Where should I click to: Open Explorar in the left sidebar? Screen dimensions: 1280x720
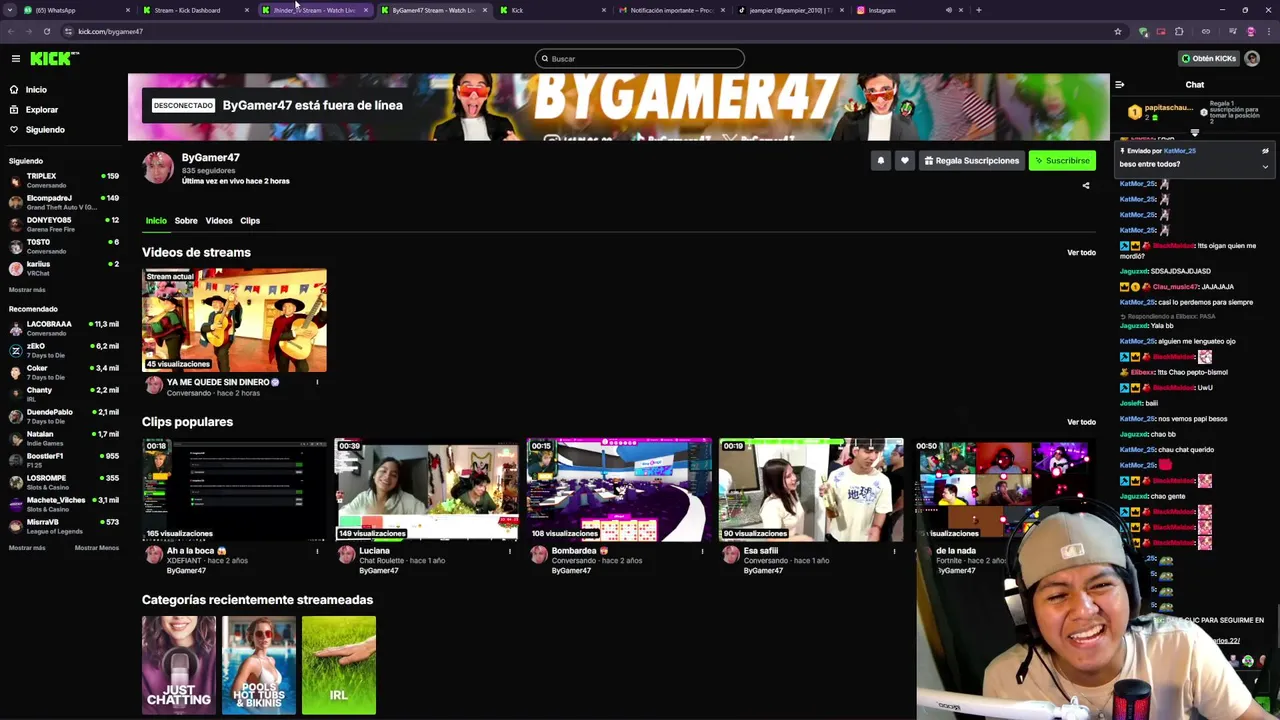(x=42, y=110)
